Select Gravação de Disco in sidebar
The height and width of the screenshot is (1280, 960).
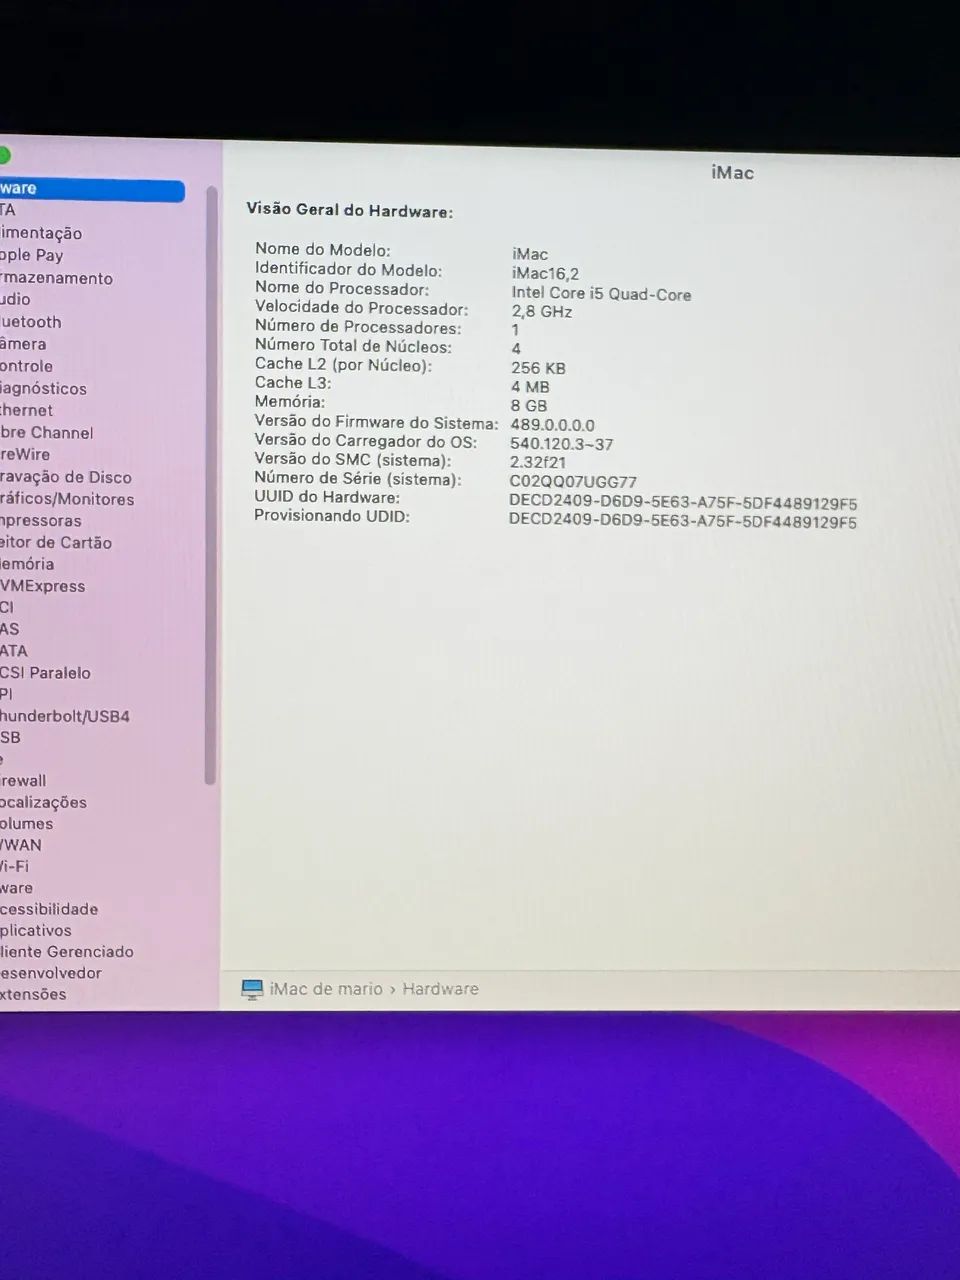pos(66,477)
